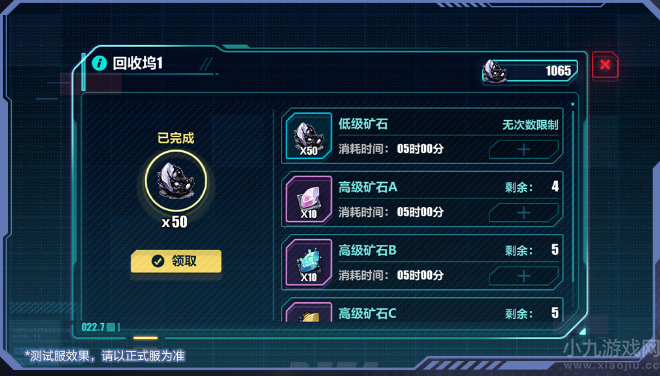The width and height of the screenshot is (660, 376).
Task: Select the 高级矿石C list row
Action: 422,310
